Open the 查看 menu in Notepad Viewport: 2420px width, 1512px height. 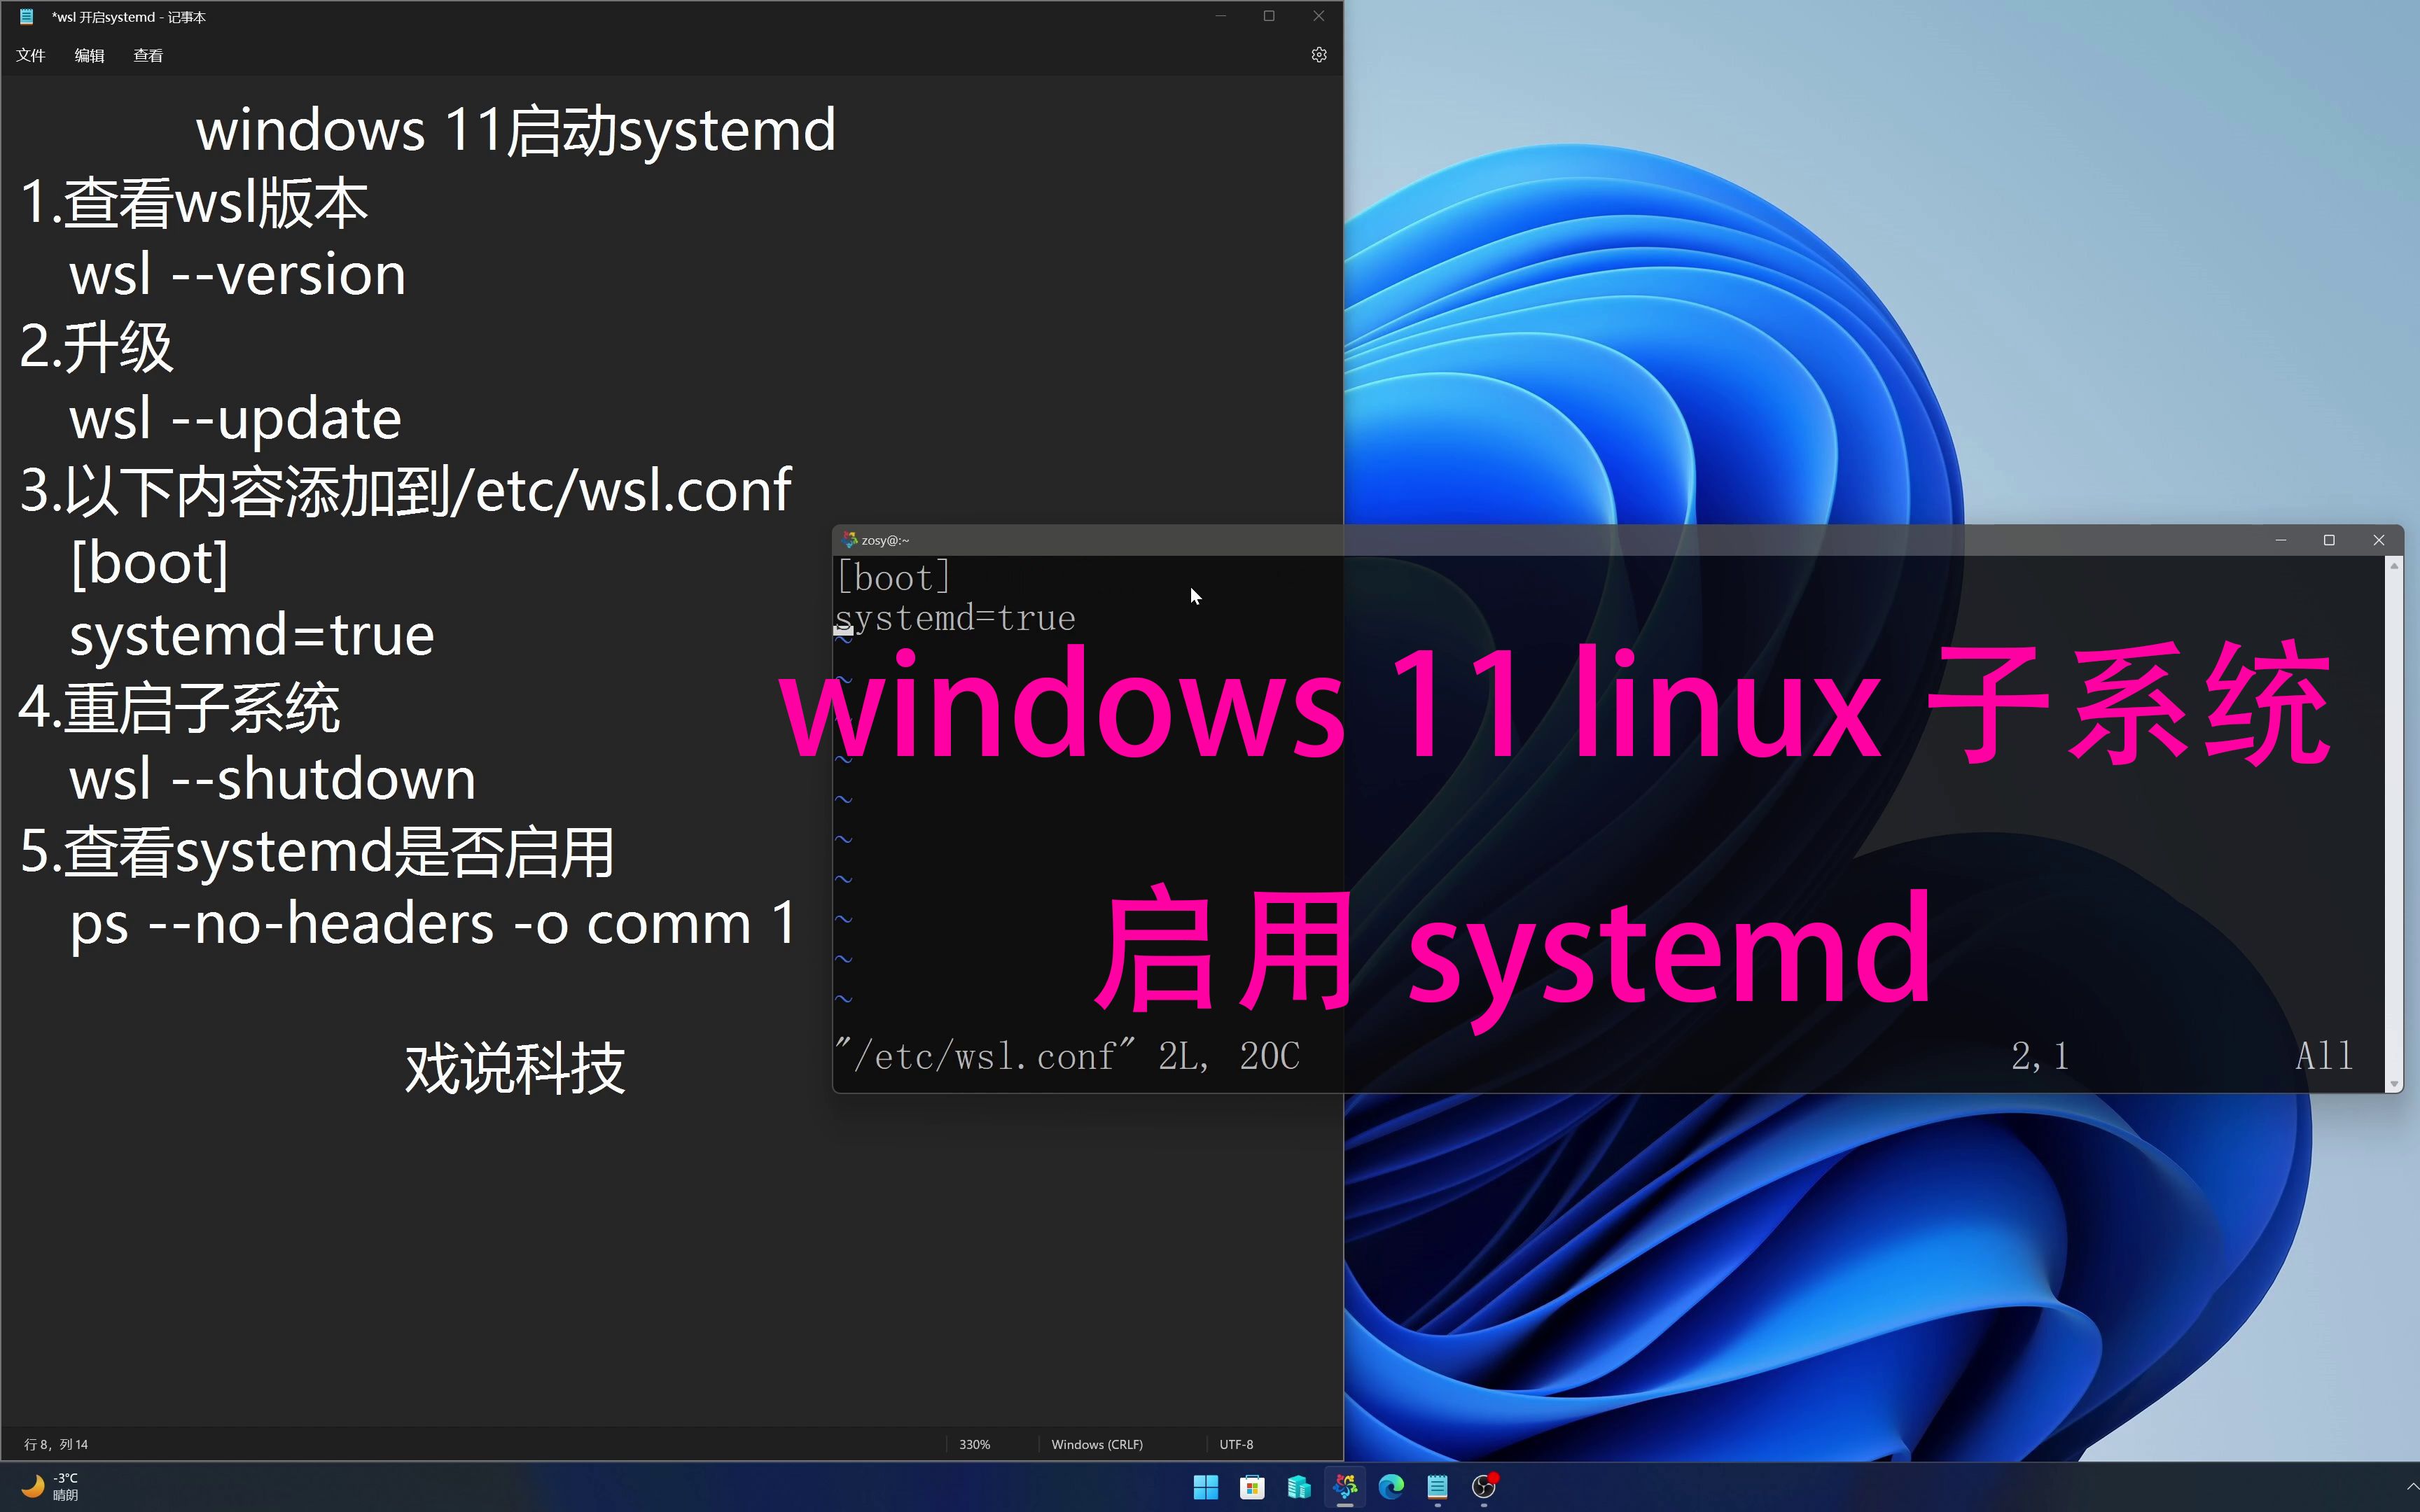coord(148,55)
